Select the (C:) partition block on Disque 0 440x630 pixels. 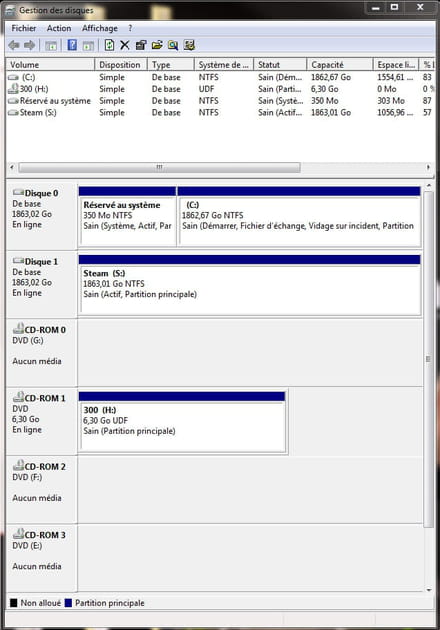[299, 217]
